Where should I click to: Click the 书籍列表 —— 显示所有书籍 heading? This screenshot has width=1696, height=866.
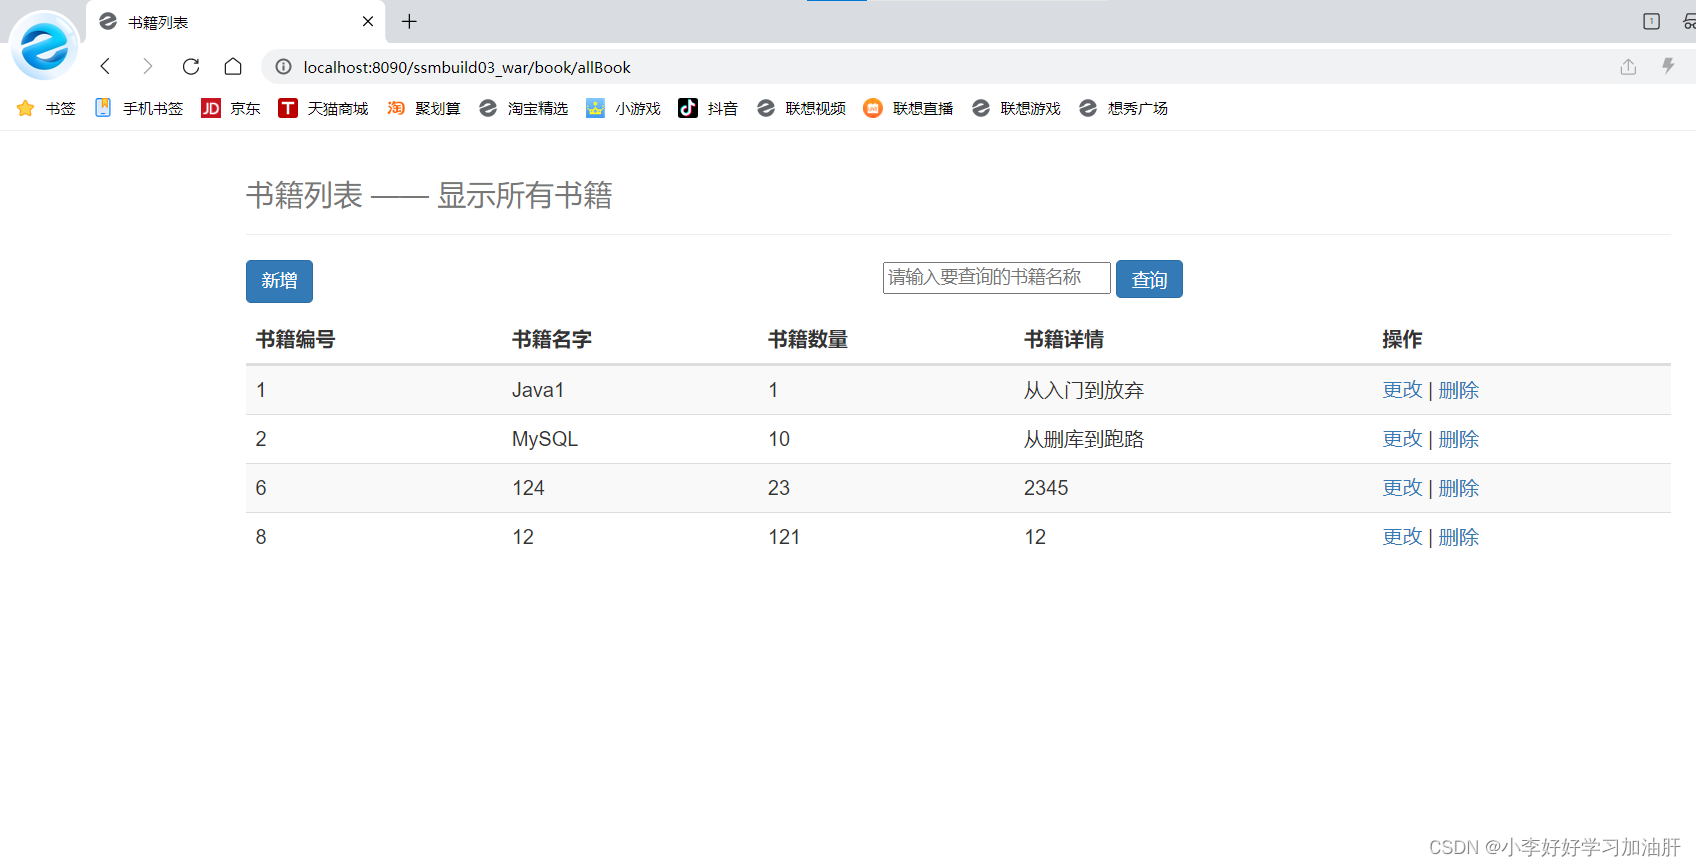pos(429,195)
